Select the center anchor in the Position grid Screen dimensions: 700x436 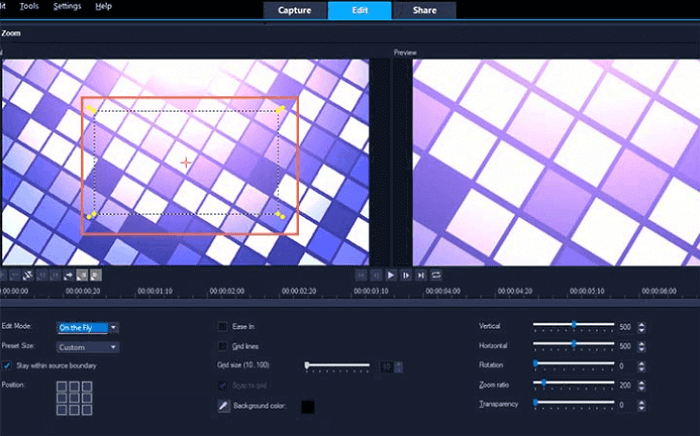[74, 397]
